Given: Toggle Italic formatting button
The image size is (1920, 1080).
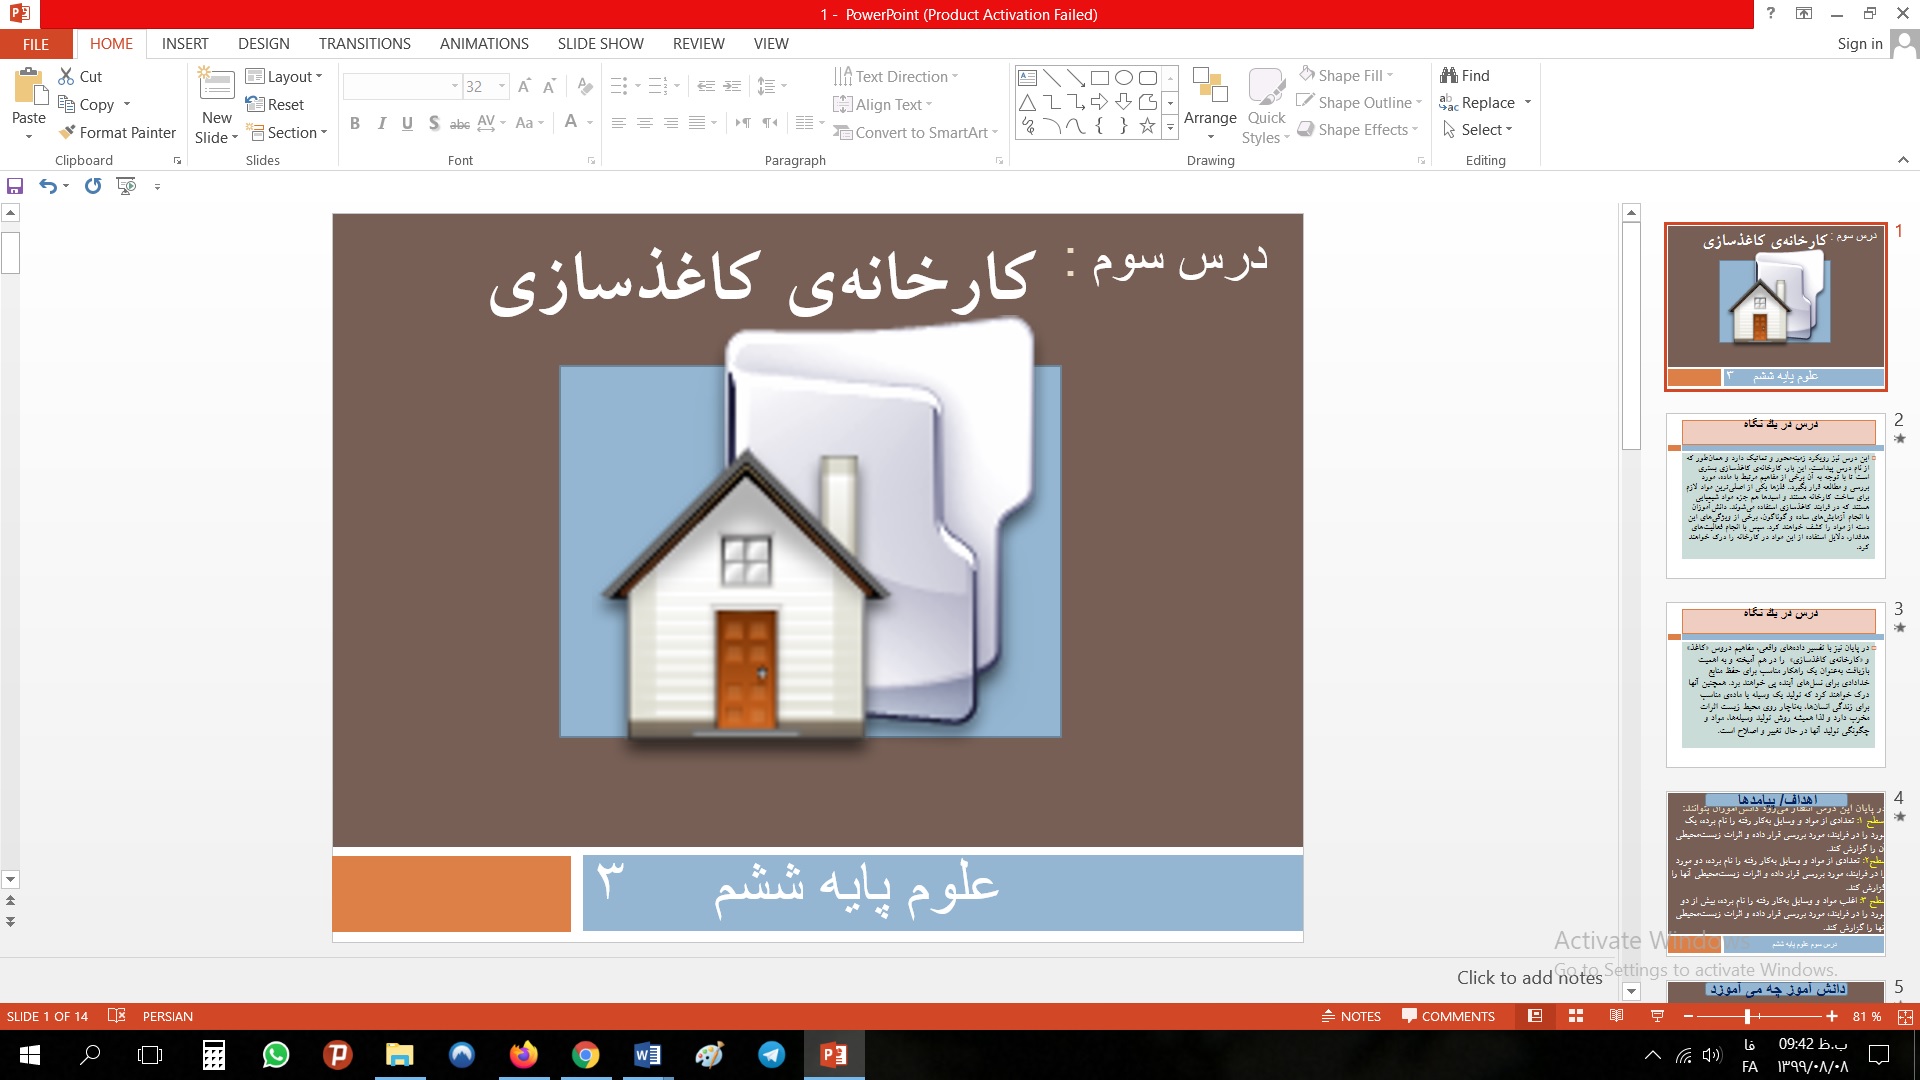Looking at the screenshot, I should [381, 123].
